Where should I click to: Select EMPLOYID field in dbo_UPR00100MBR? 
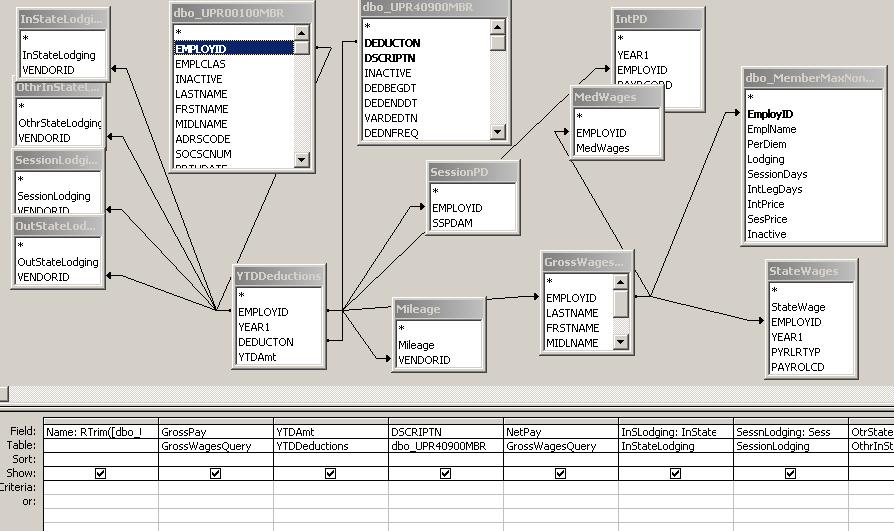234,48
